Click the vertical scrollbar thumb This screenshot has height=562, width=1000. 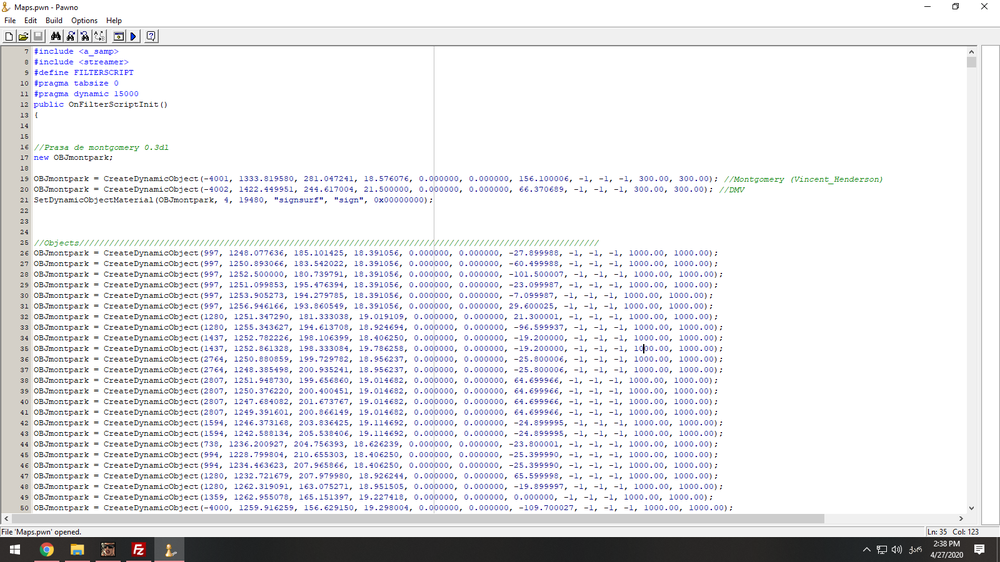click(x=971, y=62)
